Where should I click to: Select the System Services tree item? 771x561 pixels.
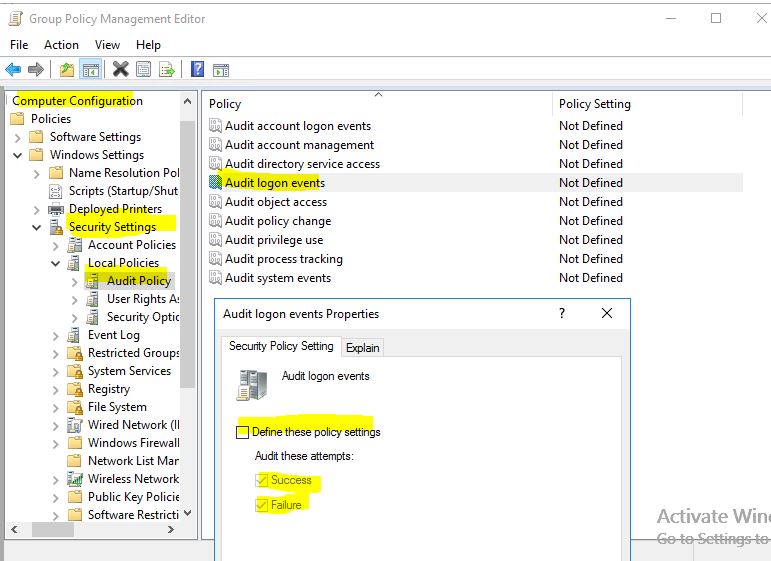pos(129,371)
